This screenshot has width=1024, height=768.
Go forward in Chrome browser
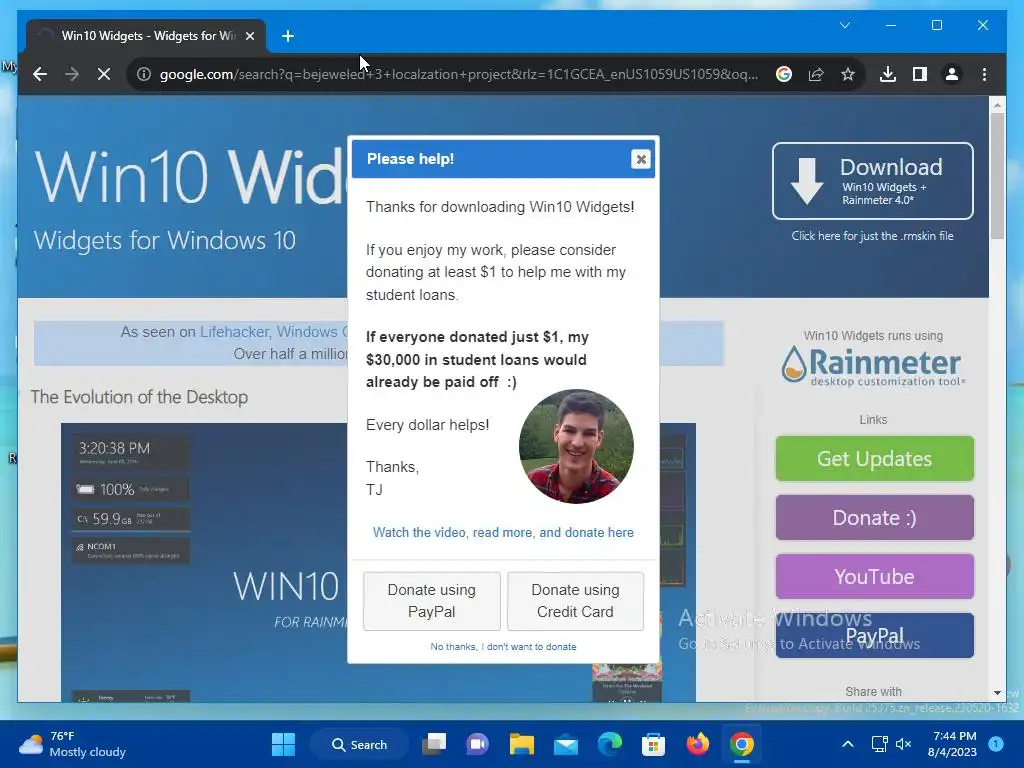click(72, 74)
